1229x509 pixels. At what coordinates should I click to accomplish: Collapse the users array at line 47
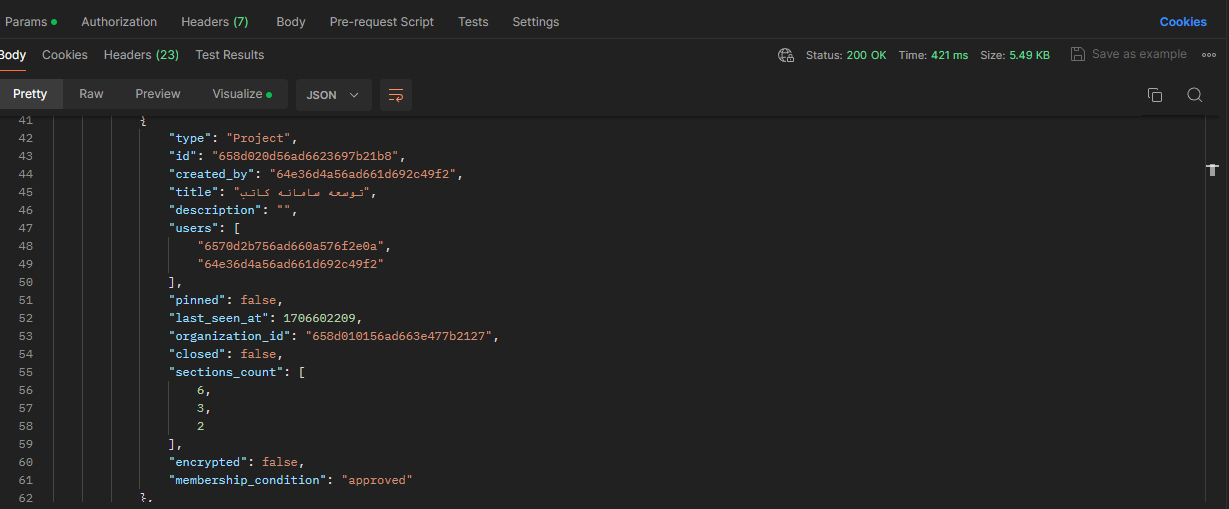pyautogui.click(x=50, y=228)
